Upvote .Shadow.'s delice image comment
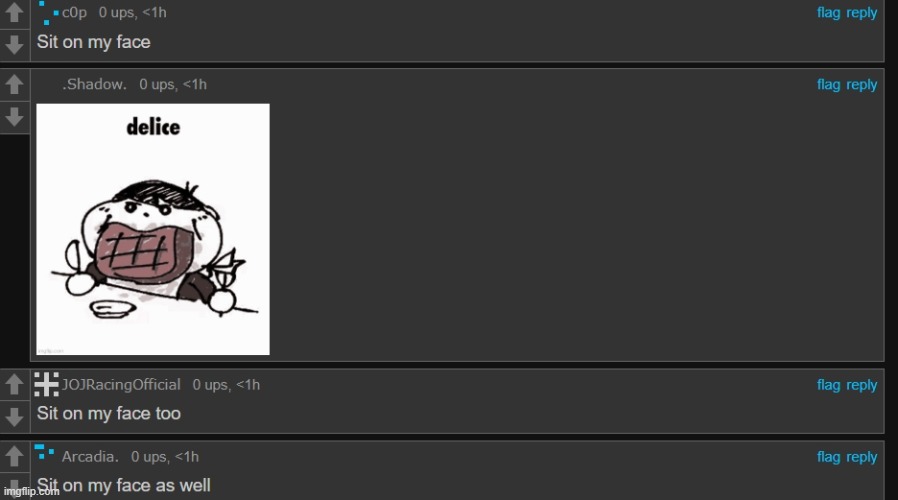The height and width of the screenshot is (500, 898). (14, 85)
